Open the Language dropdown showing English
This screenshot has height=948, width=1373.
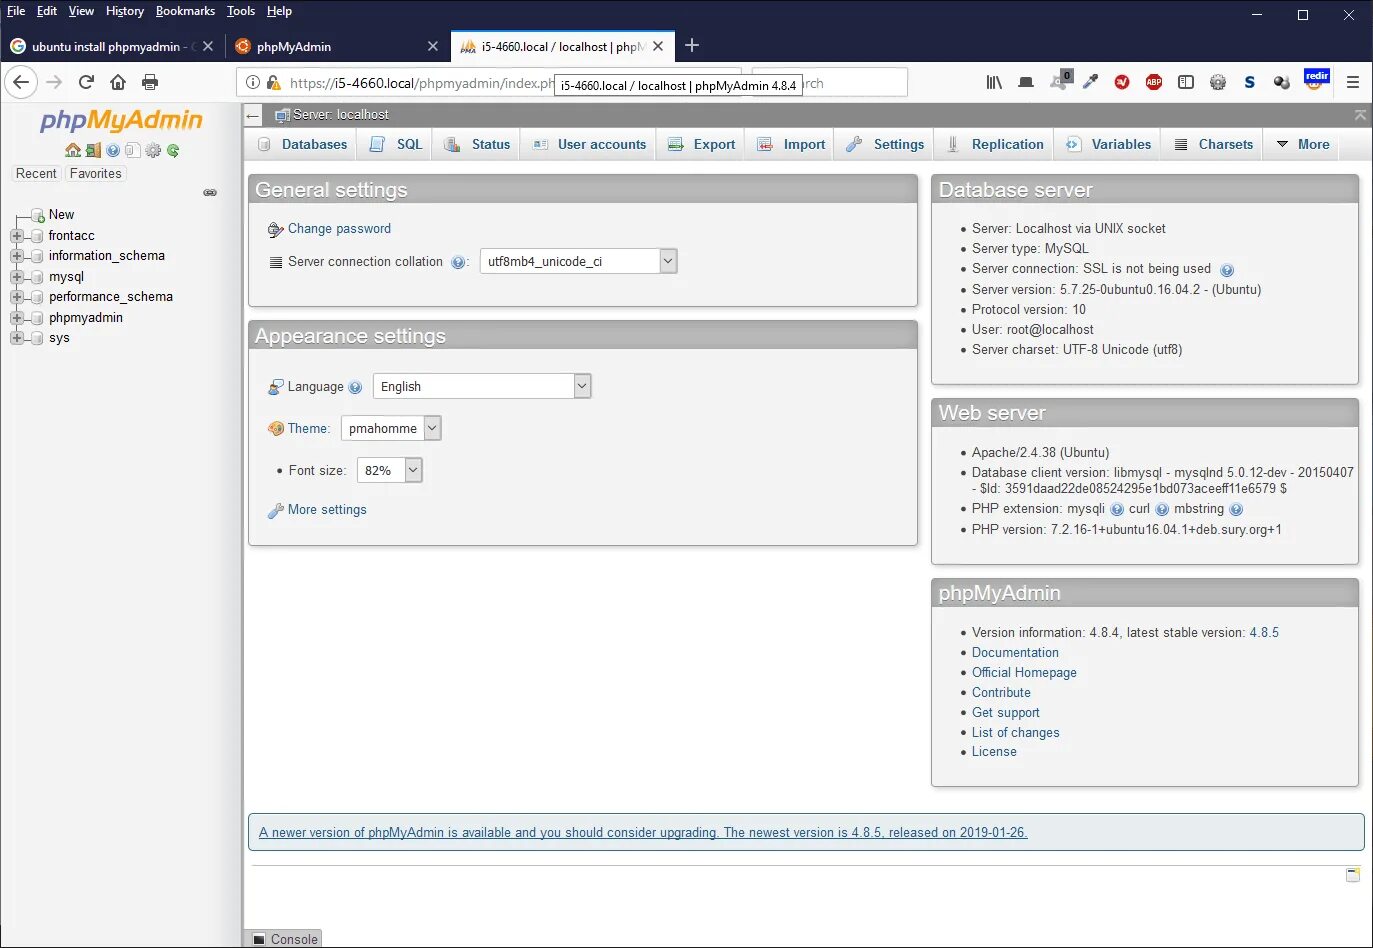(x=482, y=386)
